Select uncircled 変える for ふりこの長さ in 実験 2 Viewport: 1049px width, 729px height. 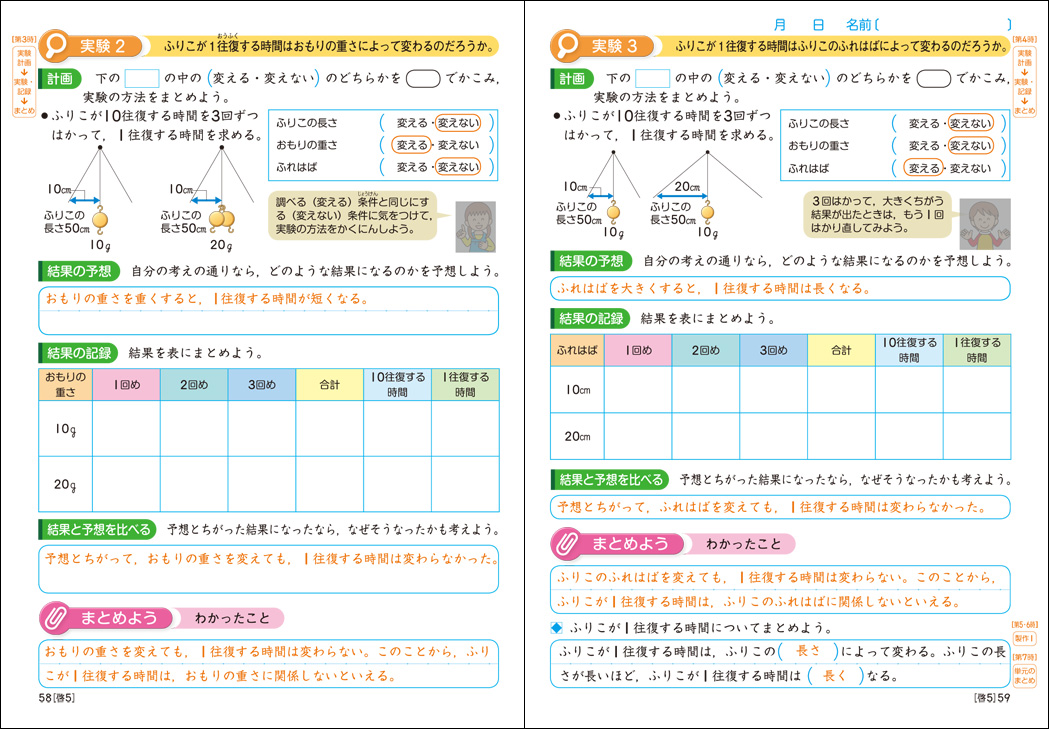click(x=411, y=122)
